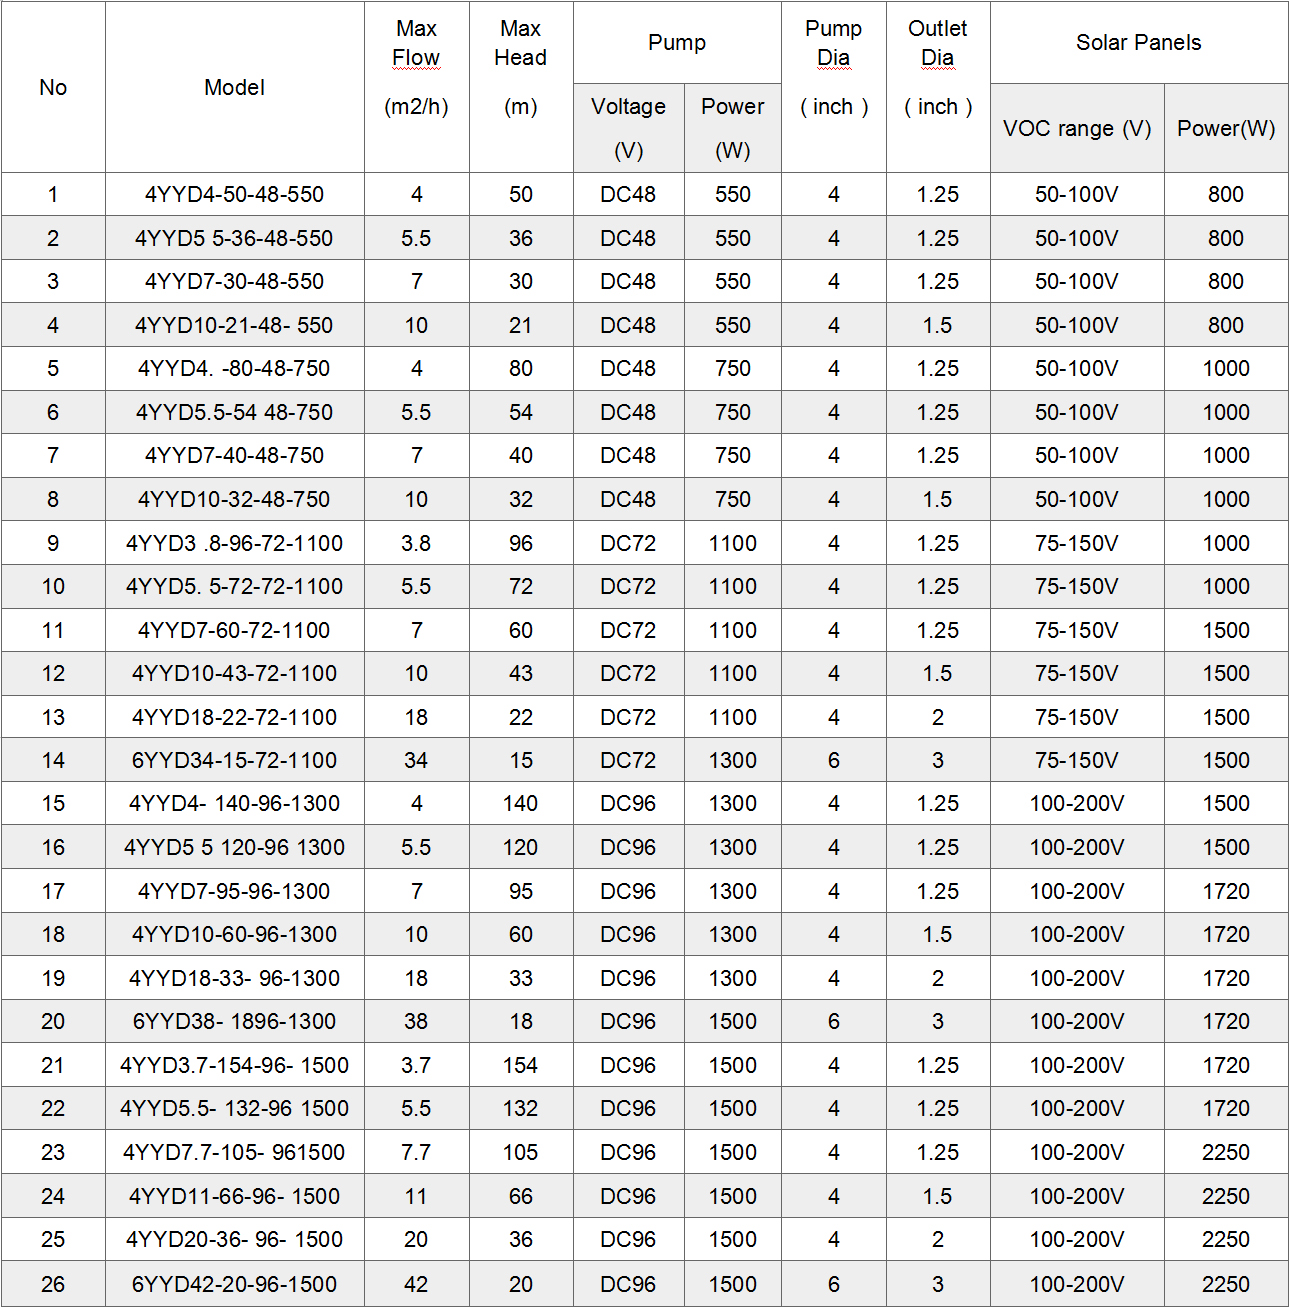Select max head value 105
The width and height of the screenshot is (1290, 1309).
520,1152
